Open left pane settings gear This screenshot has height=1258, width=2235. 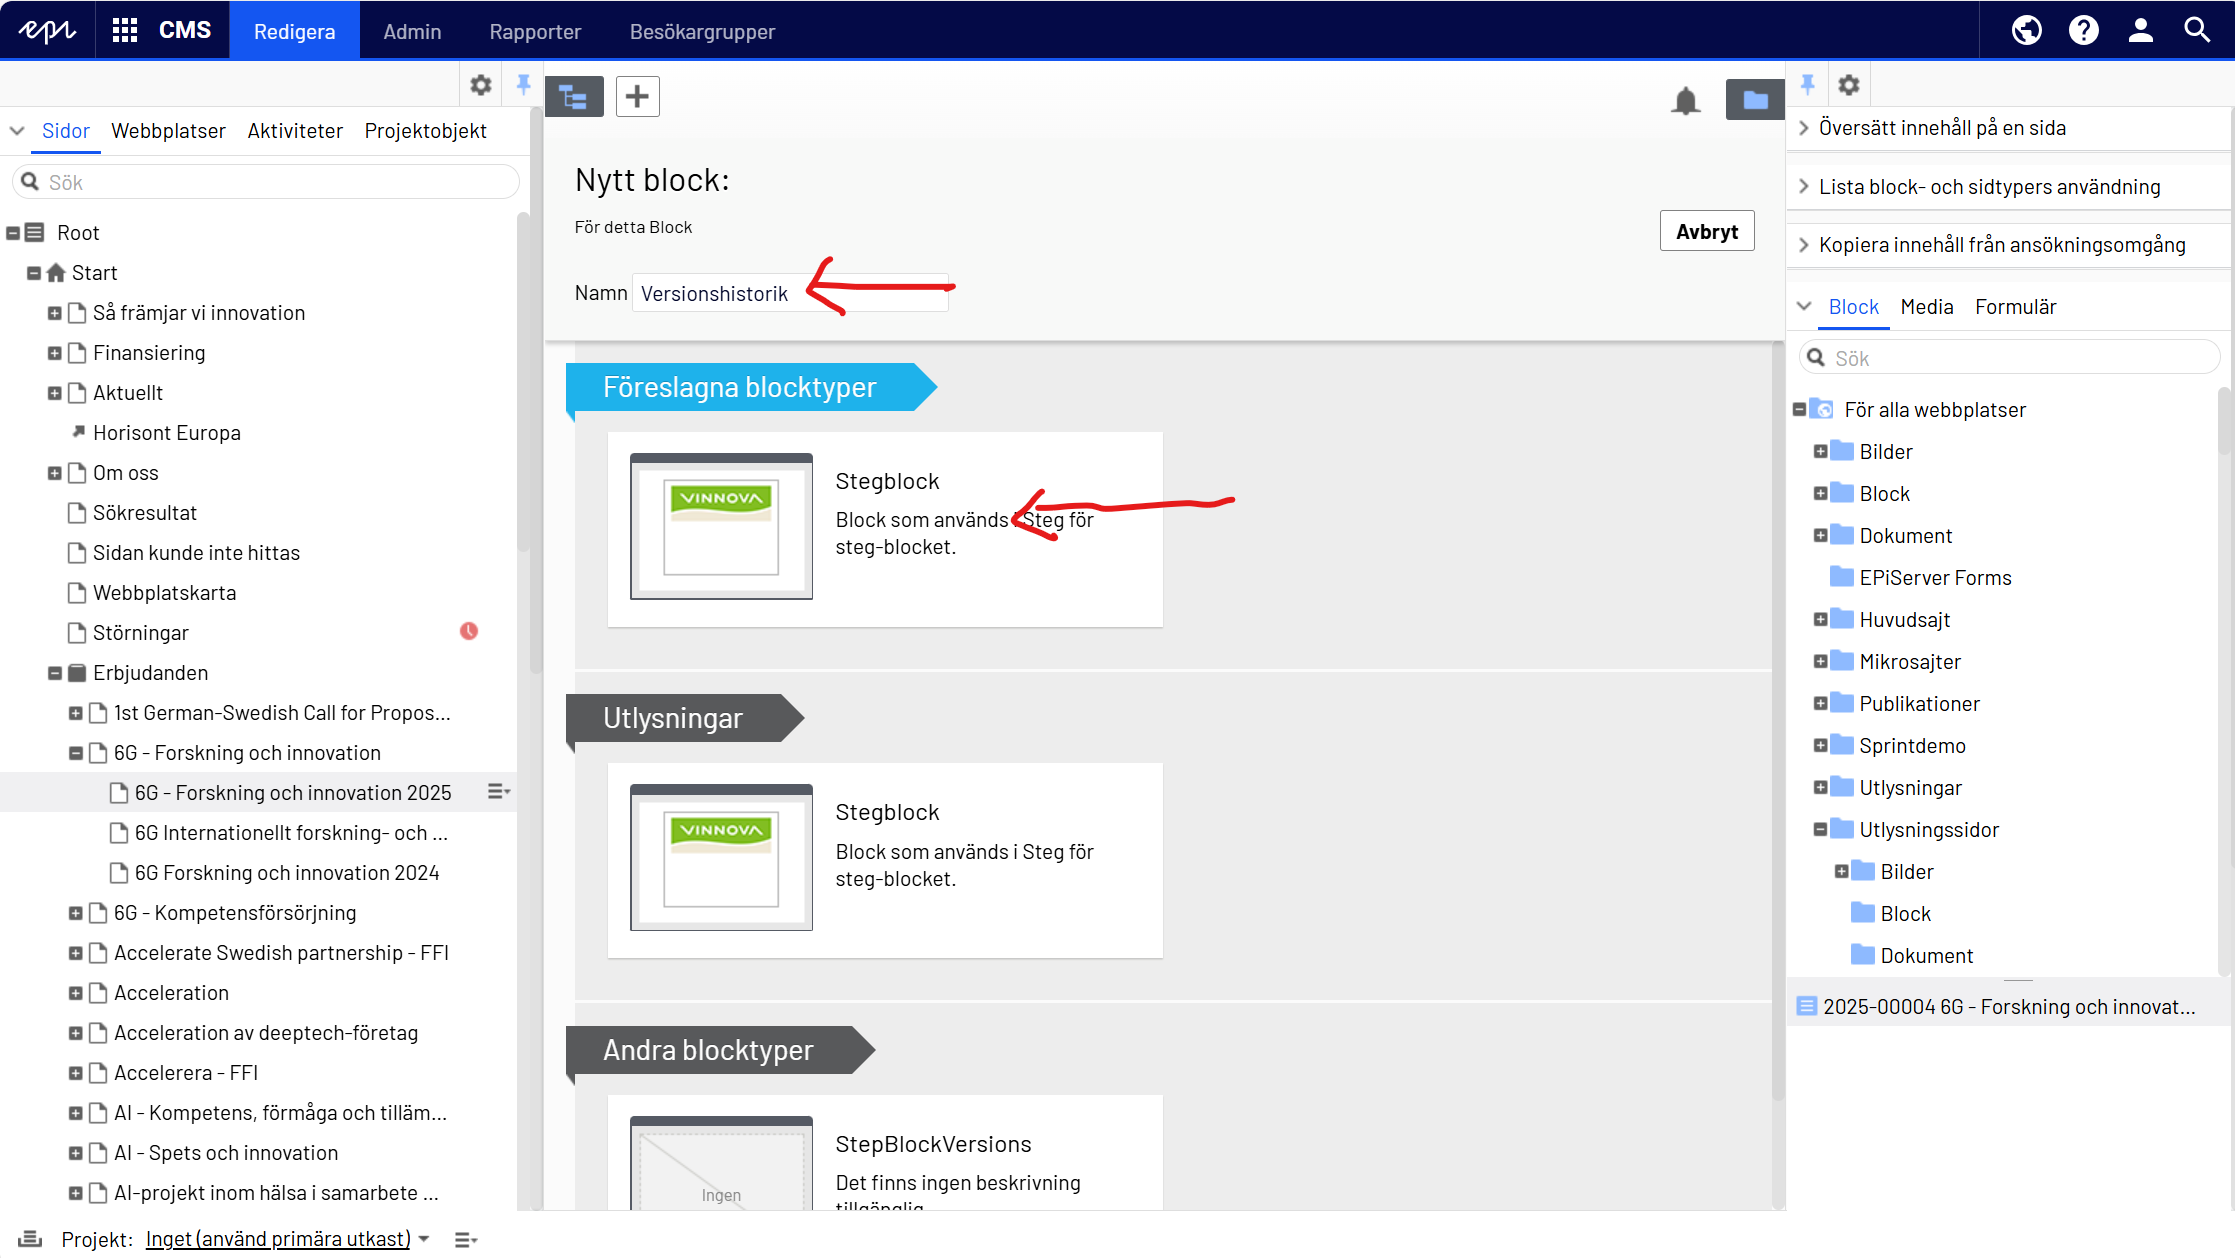pyautogui.click(x=481, y=85)
